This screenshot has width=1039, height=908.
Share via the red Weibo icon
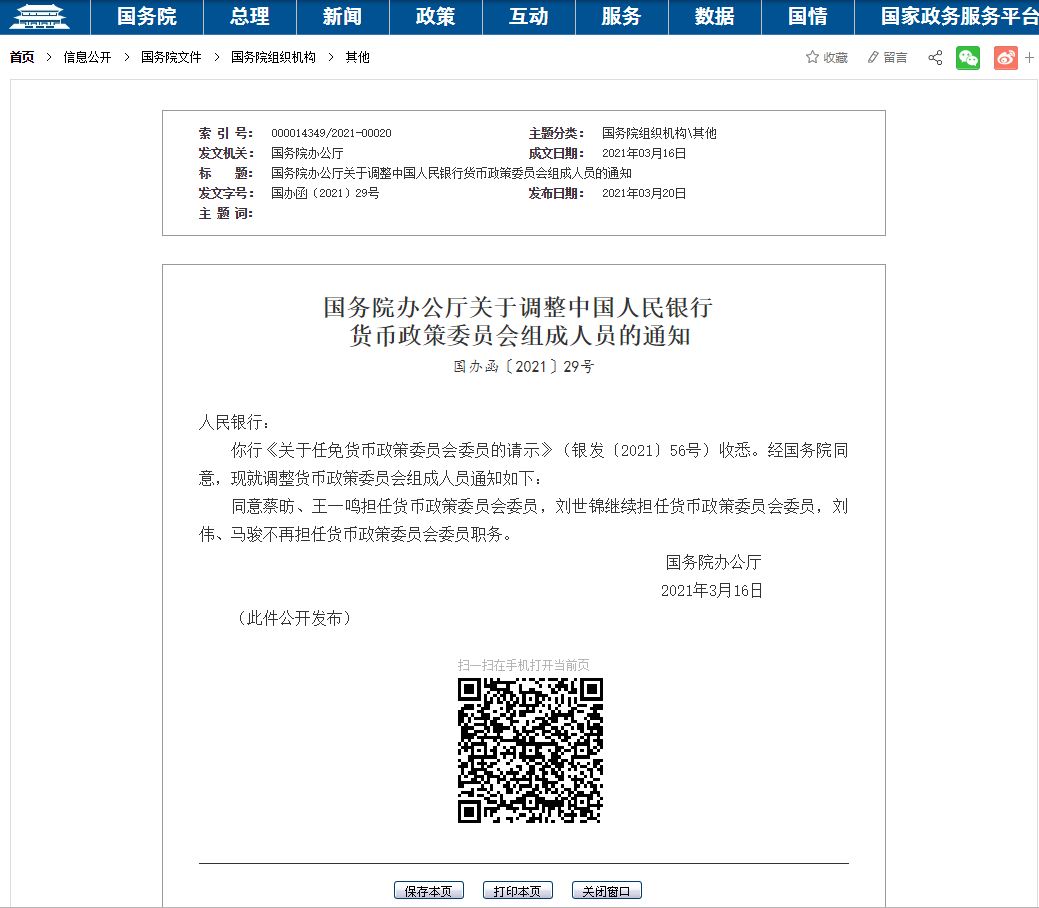(1005, 58)
